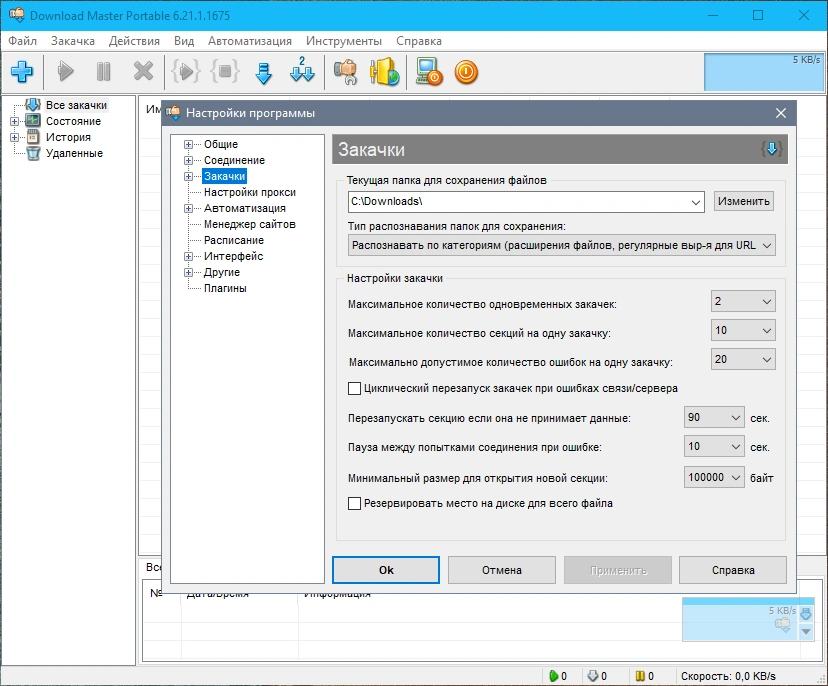Expand the Соединение settings node
828x686 pixels.
click(188, 160)
